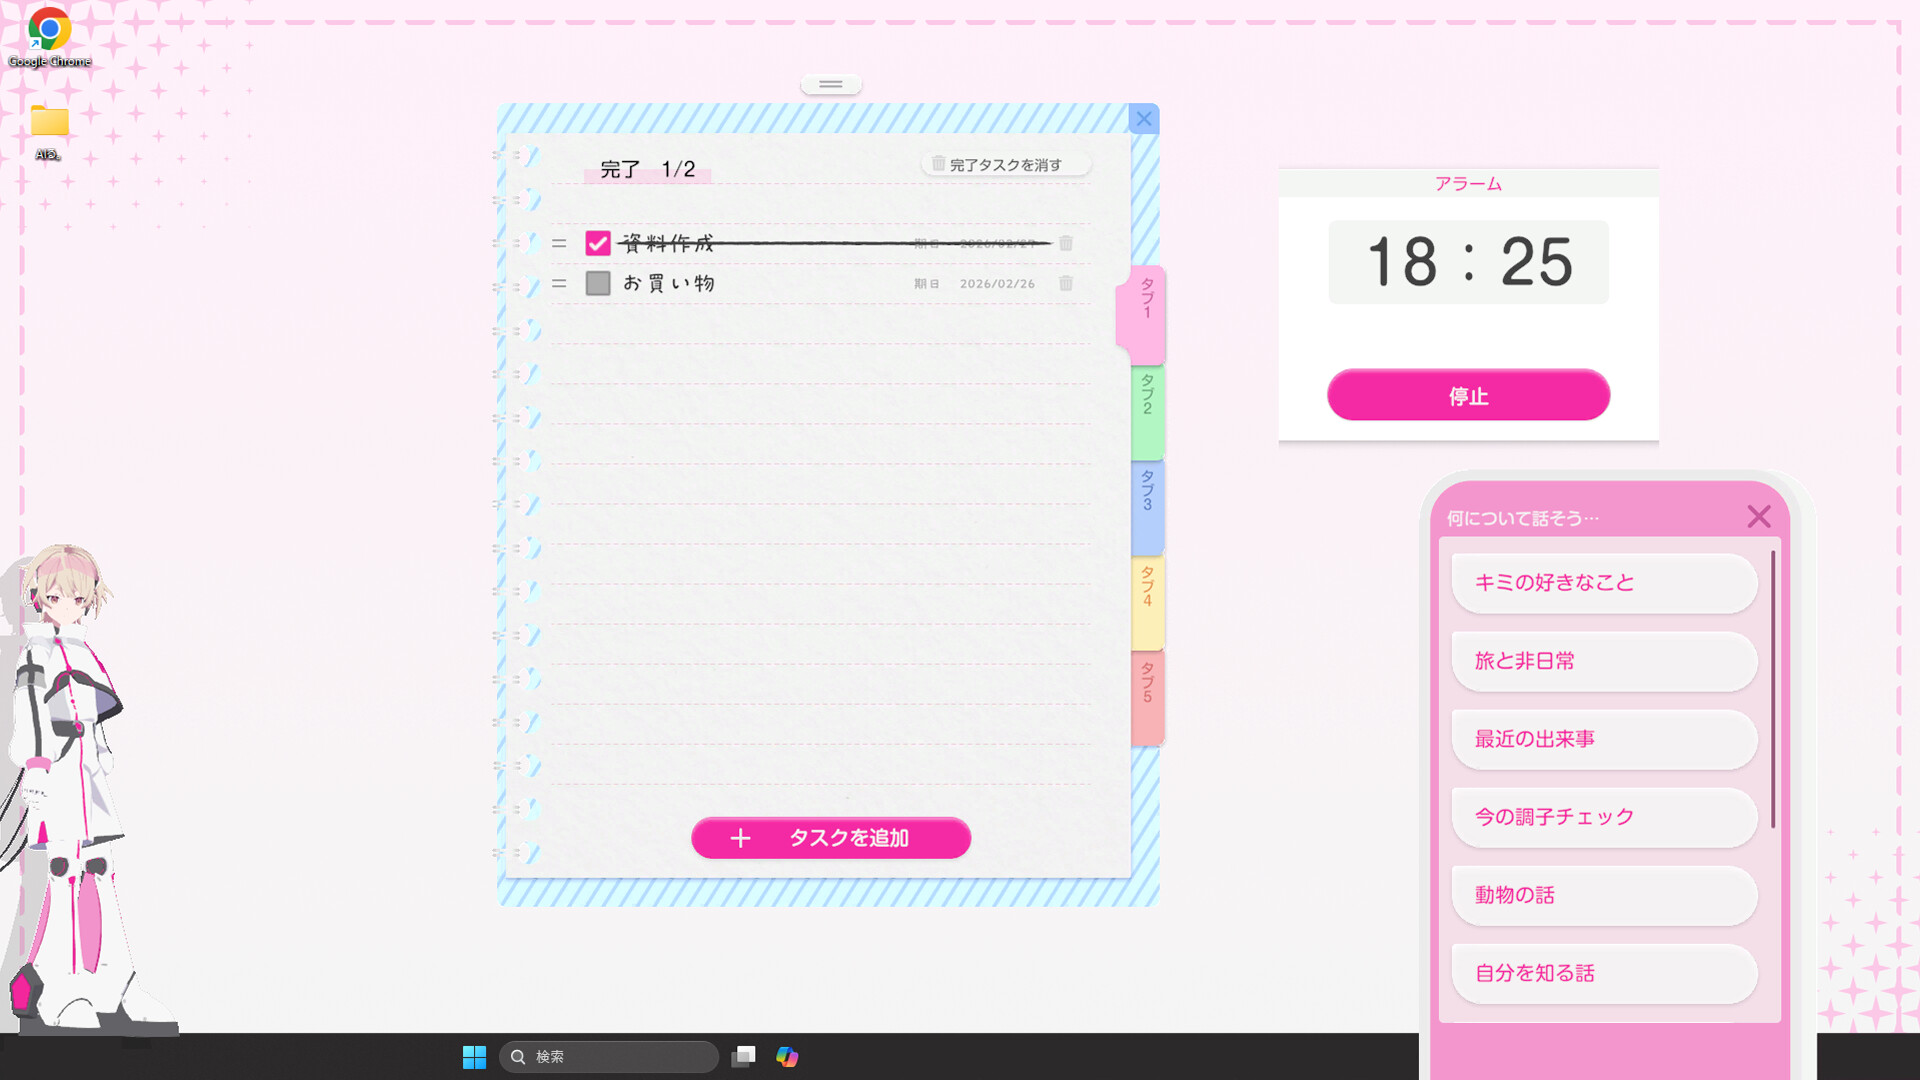Image resolution: width=1920 pixels, height=1080 pixels.
Task: Switch to the タブ2 tab
Action: [x=1146, y=410]
